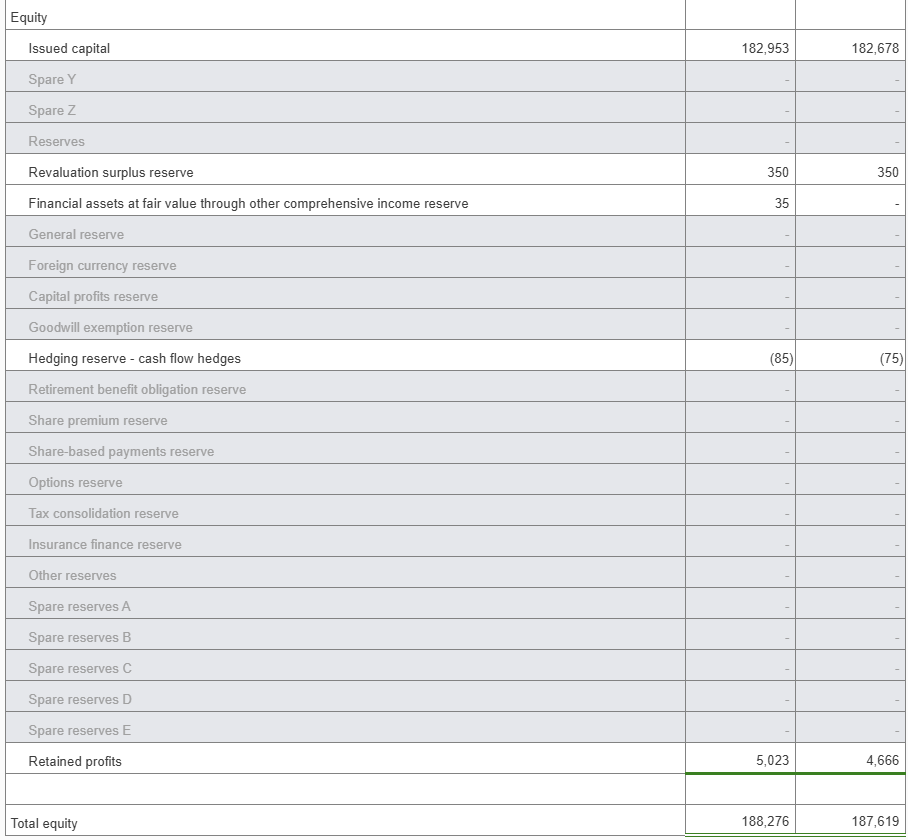This screenshot has height=840, width=908.
Task: Select the 182,678 issued capital value
Action: [x=876, y=48]
